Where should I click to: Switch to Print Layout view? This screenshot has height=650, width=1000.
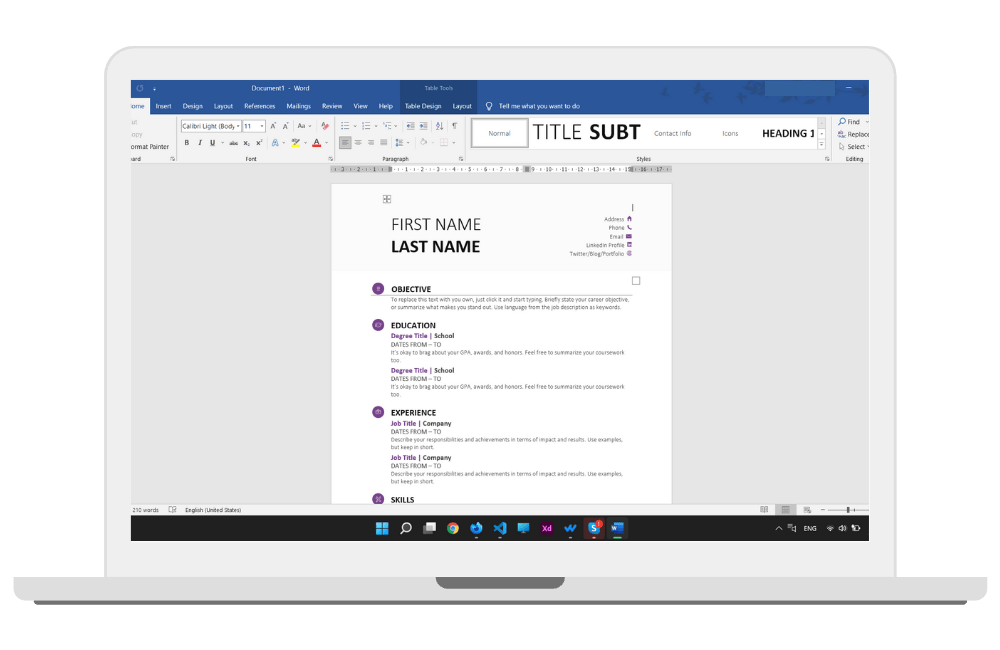tap(786, 510)
